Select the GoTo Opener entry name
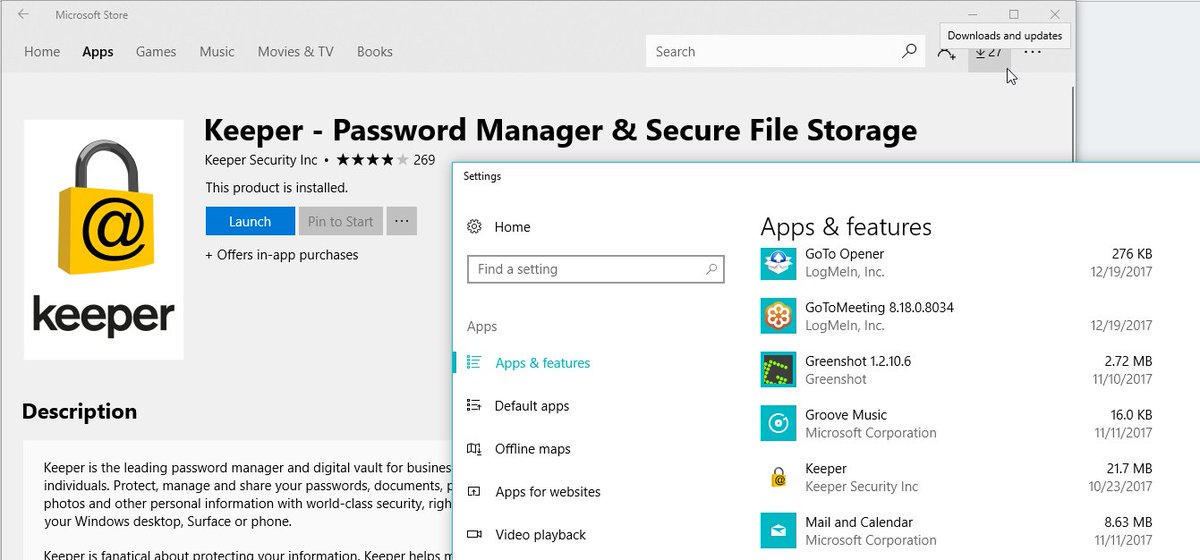Screen dimensions: 1200x560 [x=845, y=254]
